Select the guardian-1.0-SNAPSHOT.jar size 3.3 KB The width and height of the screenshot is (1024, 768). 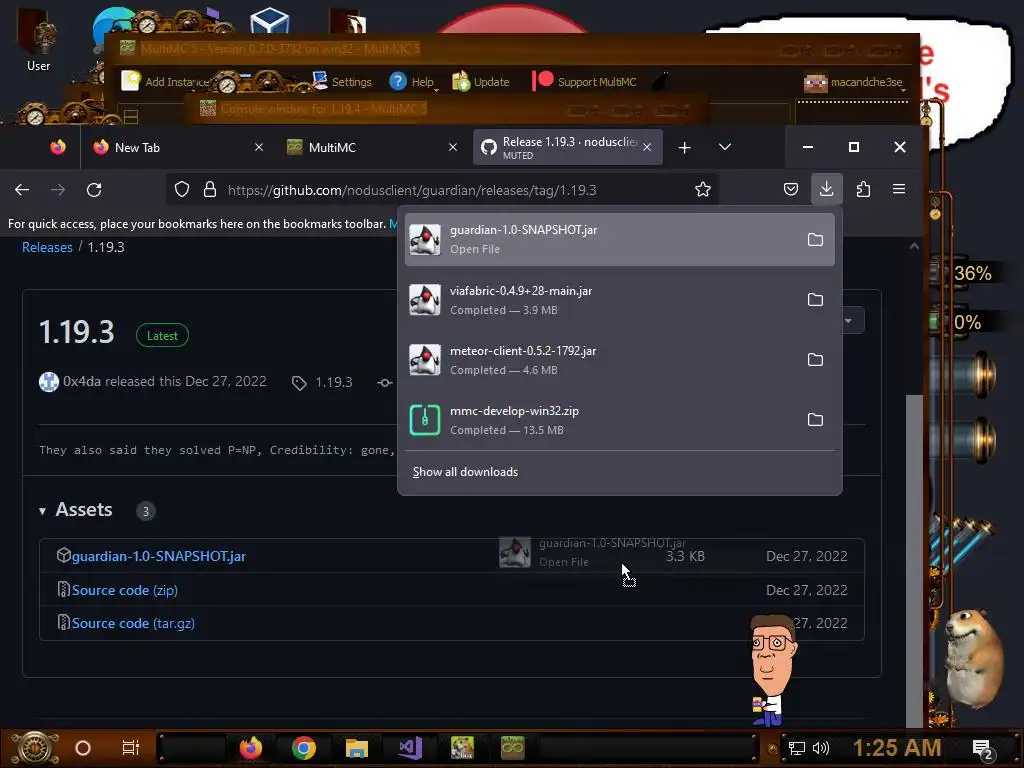coord(685,556)
